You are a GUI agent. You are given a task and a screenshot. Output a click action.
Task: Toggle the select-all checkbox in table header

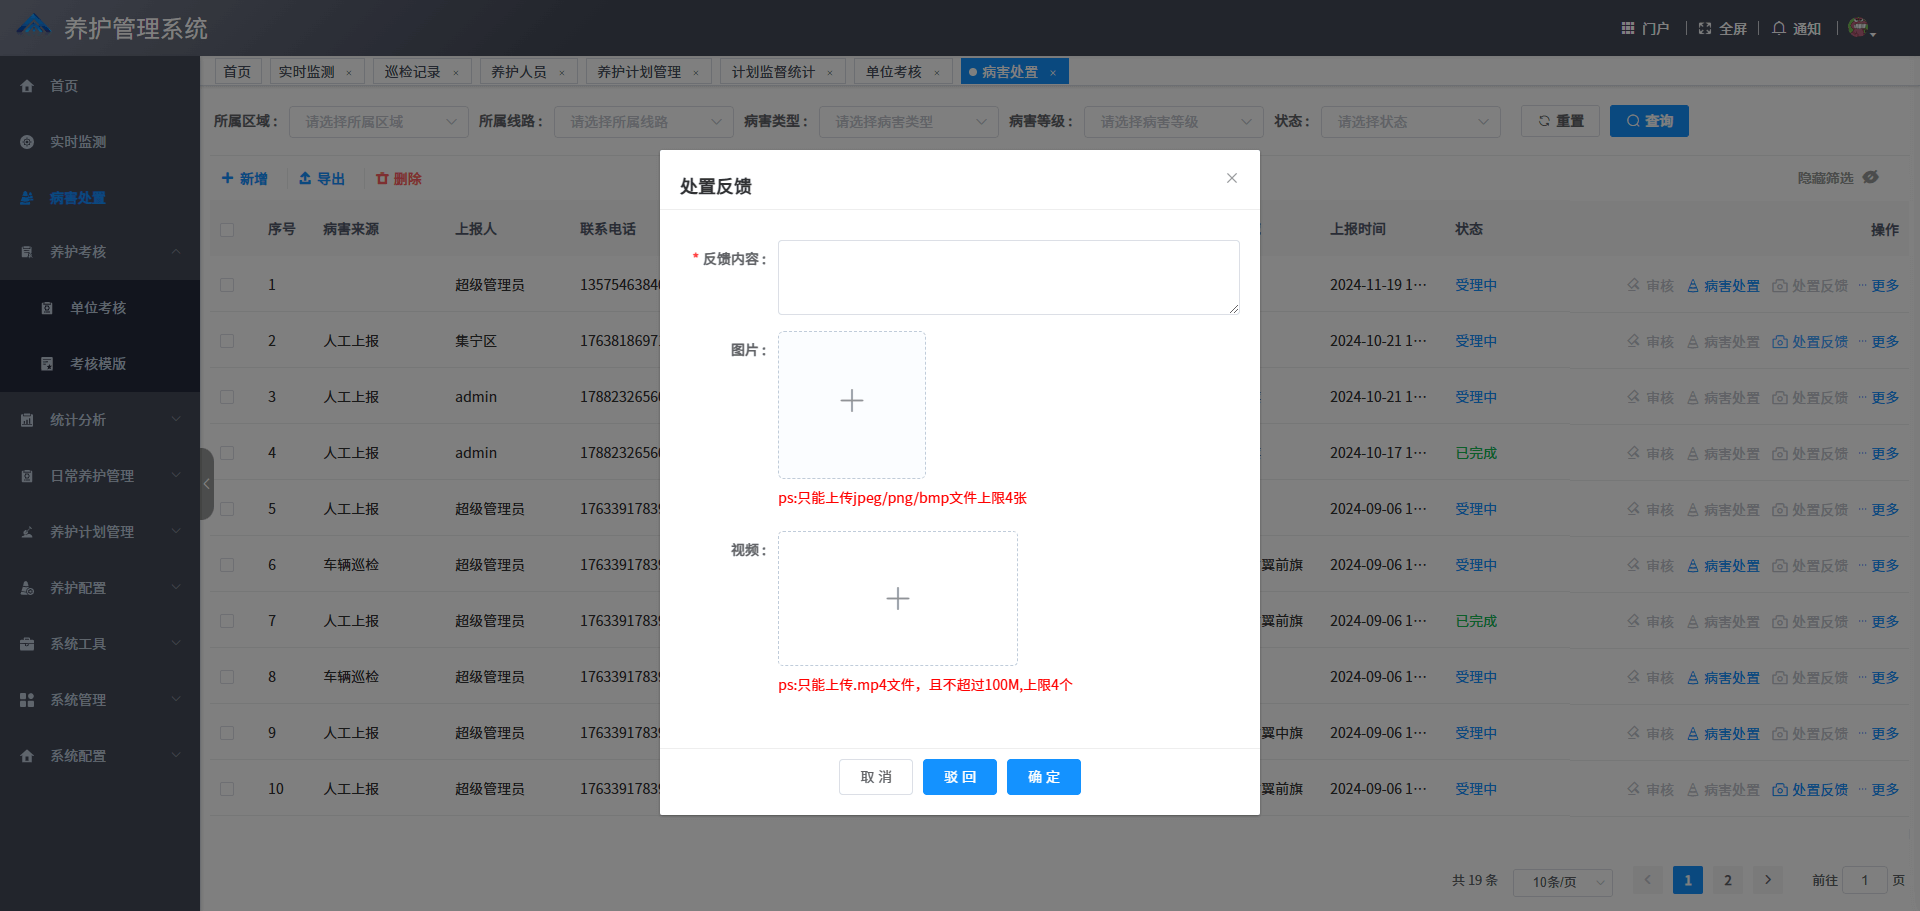[227, 229]
